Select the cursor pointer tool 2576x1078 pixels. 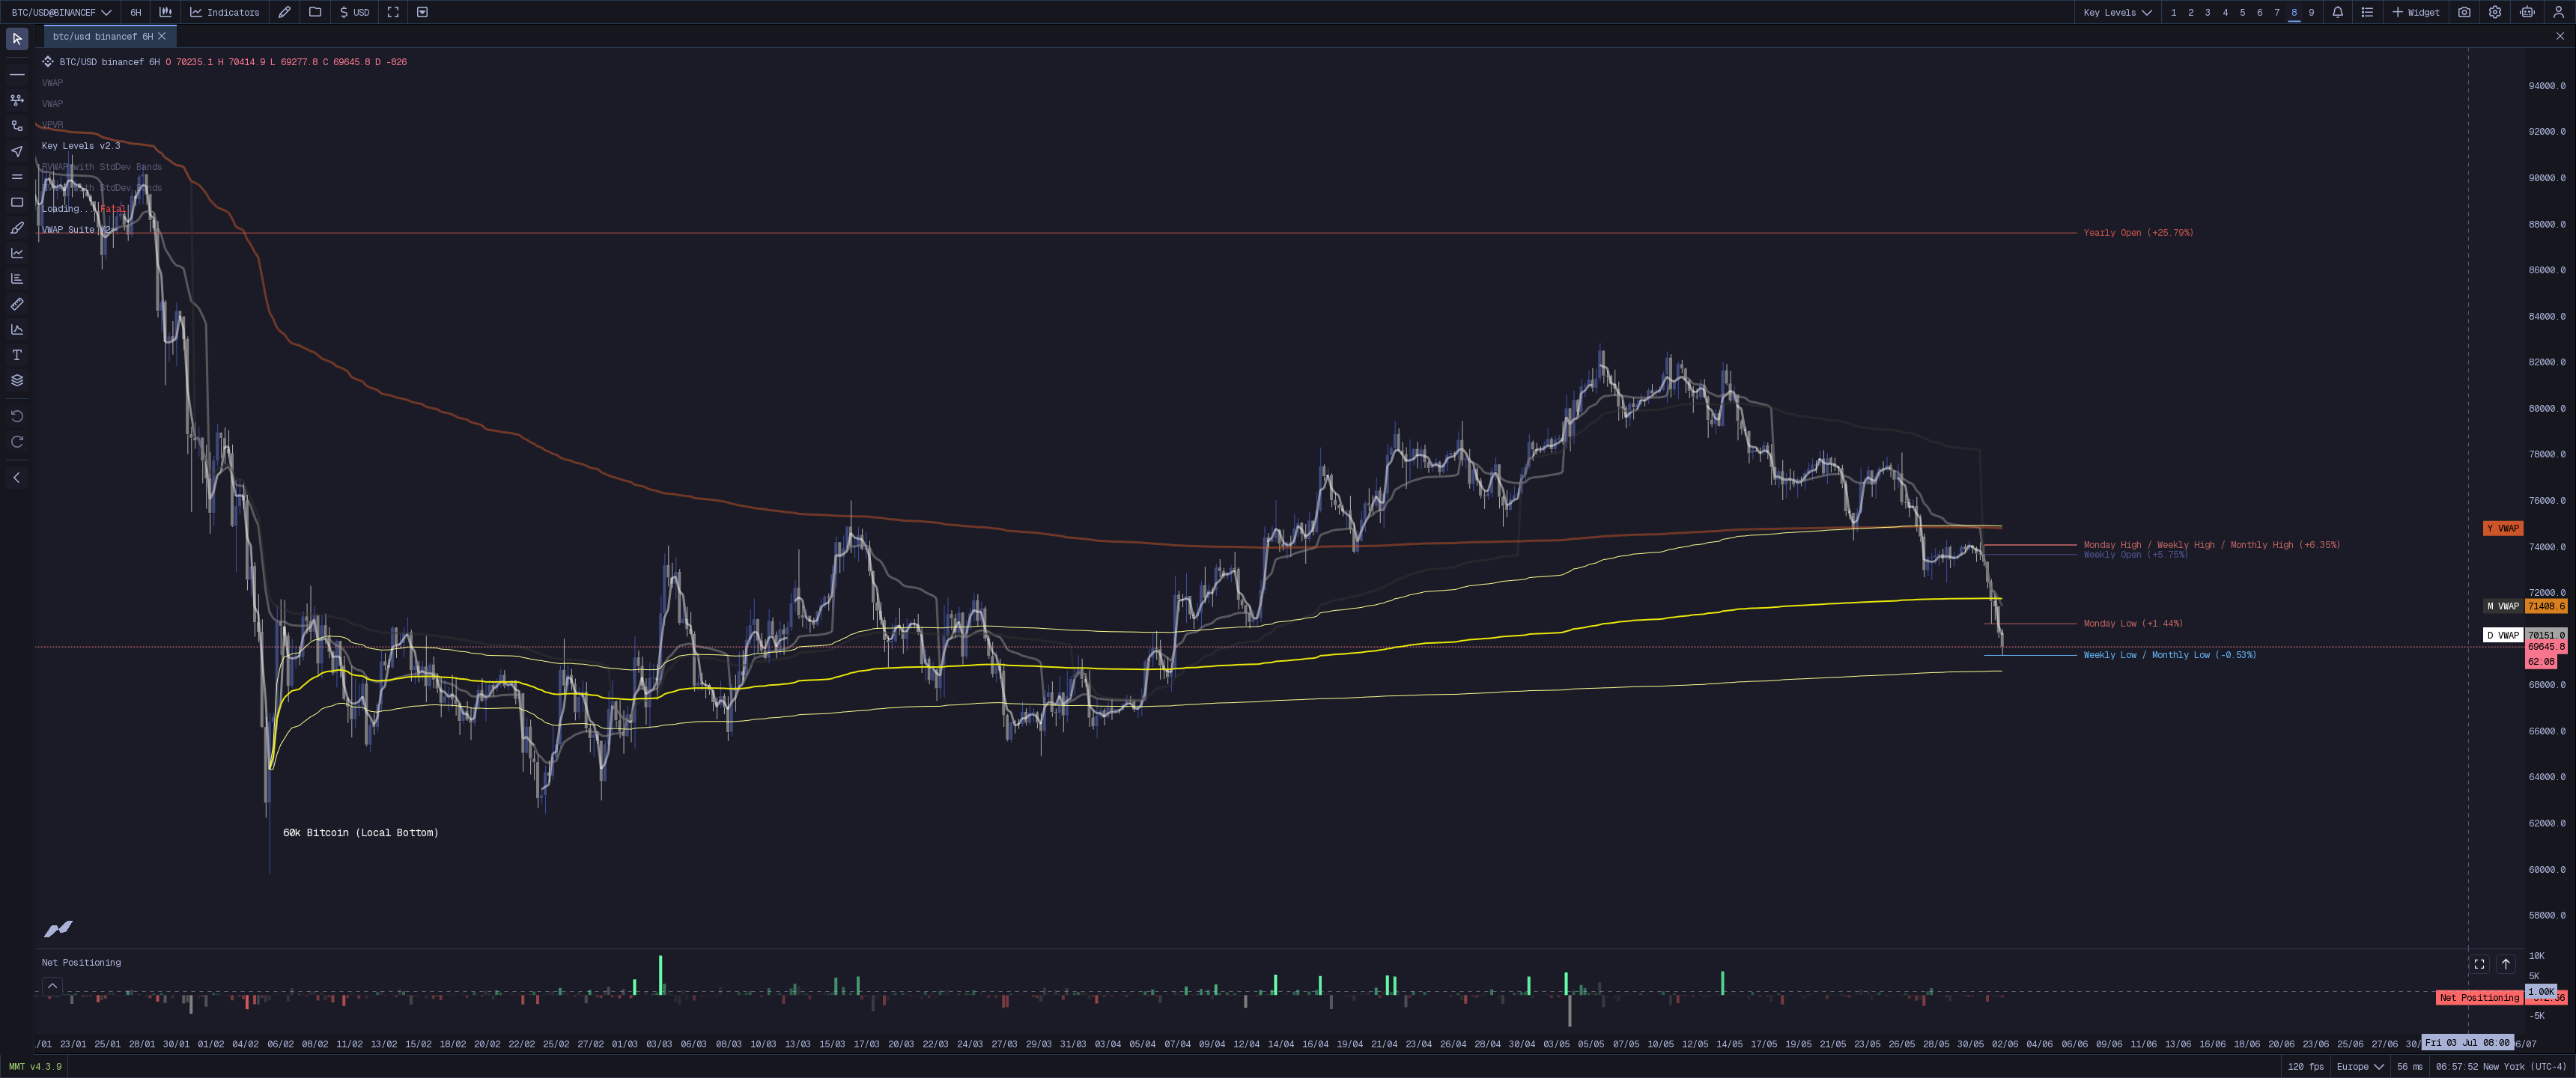coord(17,39)
